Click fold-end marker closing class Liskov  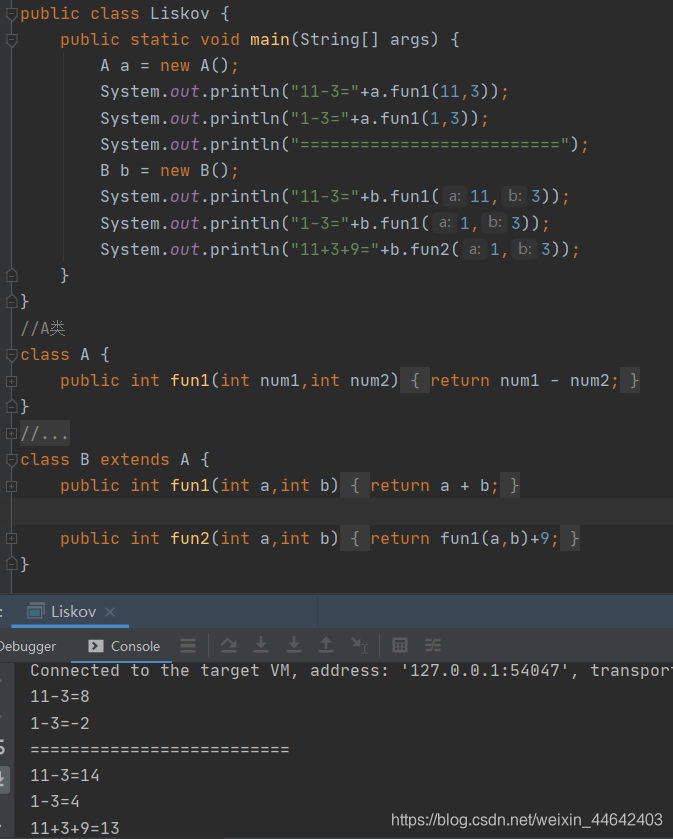click(x=11, y=302)
